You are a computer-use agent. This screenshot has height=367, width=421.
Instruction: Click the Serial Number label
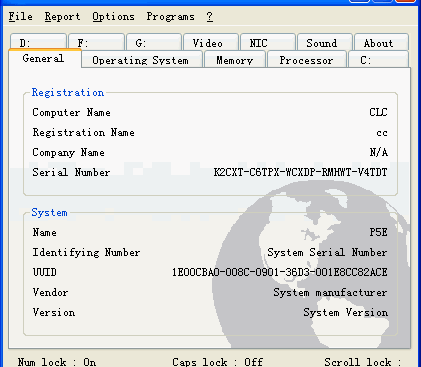71,172
